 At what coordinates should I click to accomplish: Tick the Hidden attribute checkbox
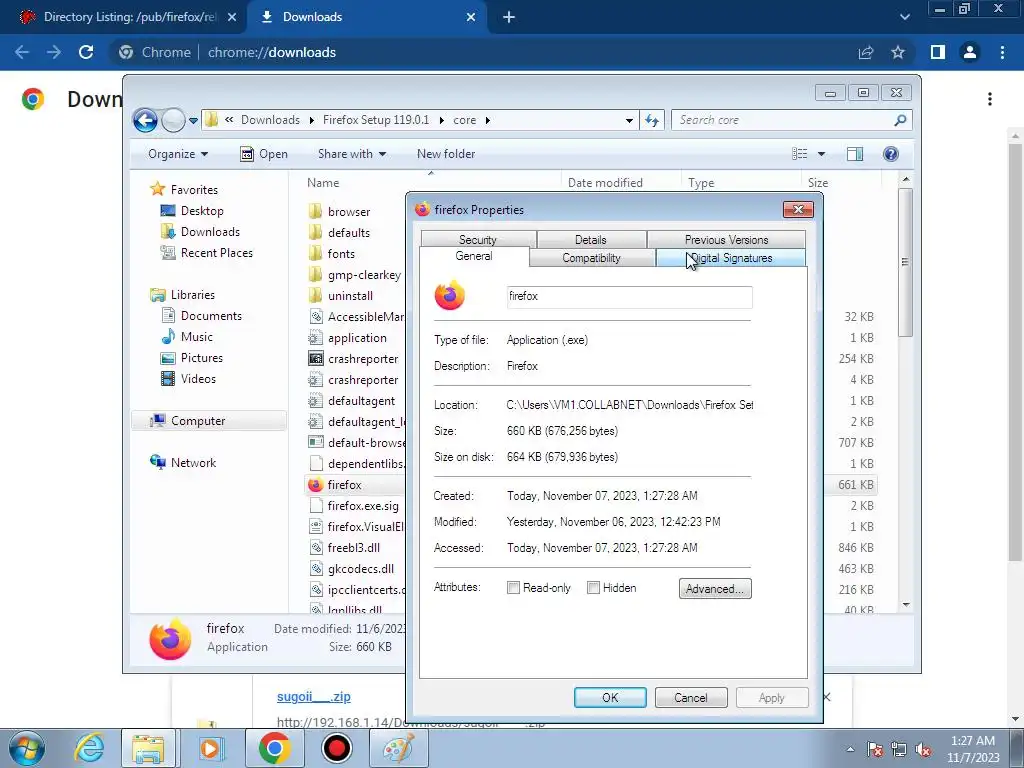pos(593,588)
